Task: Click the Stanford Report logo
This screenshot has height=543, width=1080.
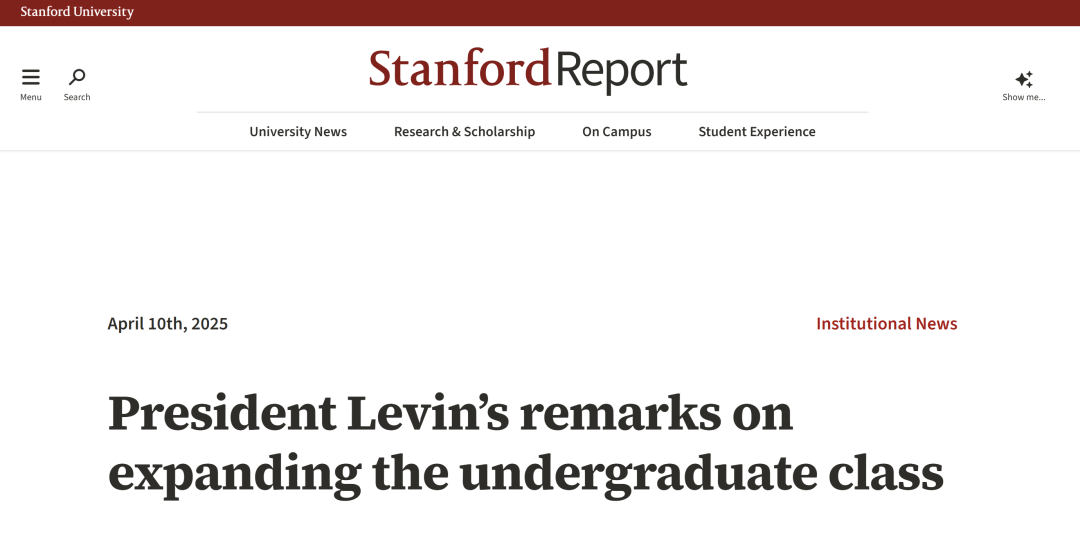Action: [528, 70]
